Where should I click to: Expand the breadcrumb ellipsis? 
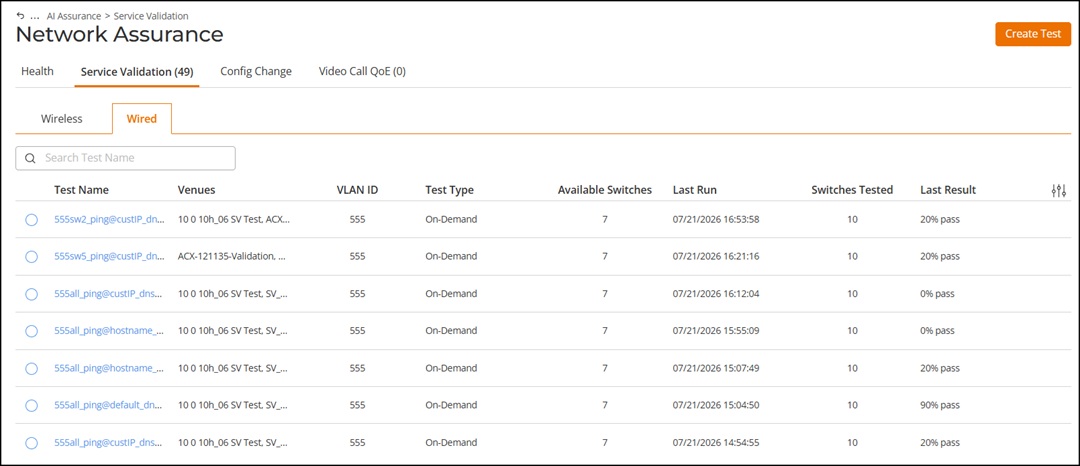tap(34, 16)
